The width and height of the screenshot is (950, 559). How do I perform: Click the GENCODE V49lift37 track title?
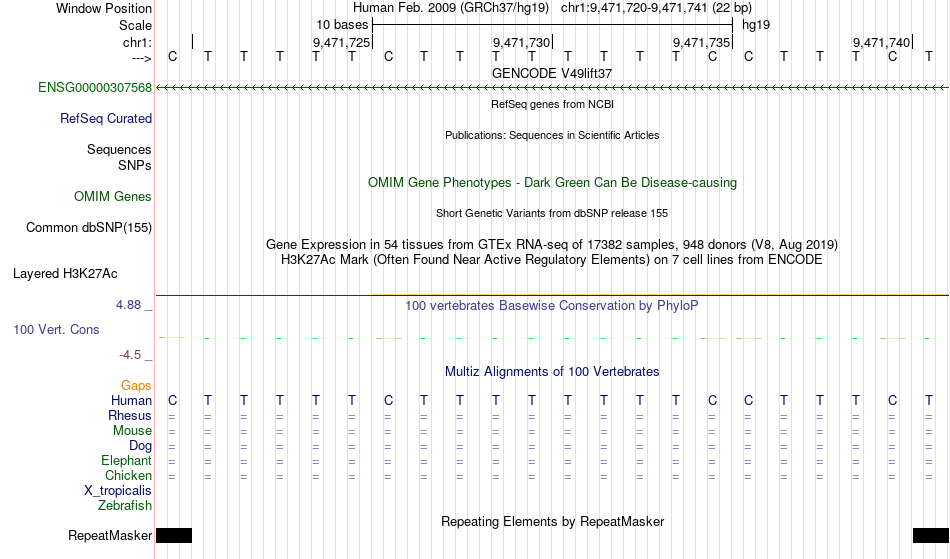click(552, 73)
